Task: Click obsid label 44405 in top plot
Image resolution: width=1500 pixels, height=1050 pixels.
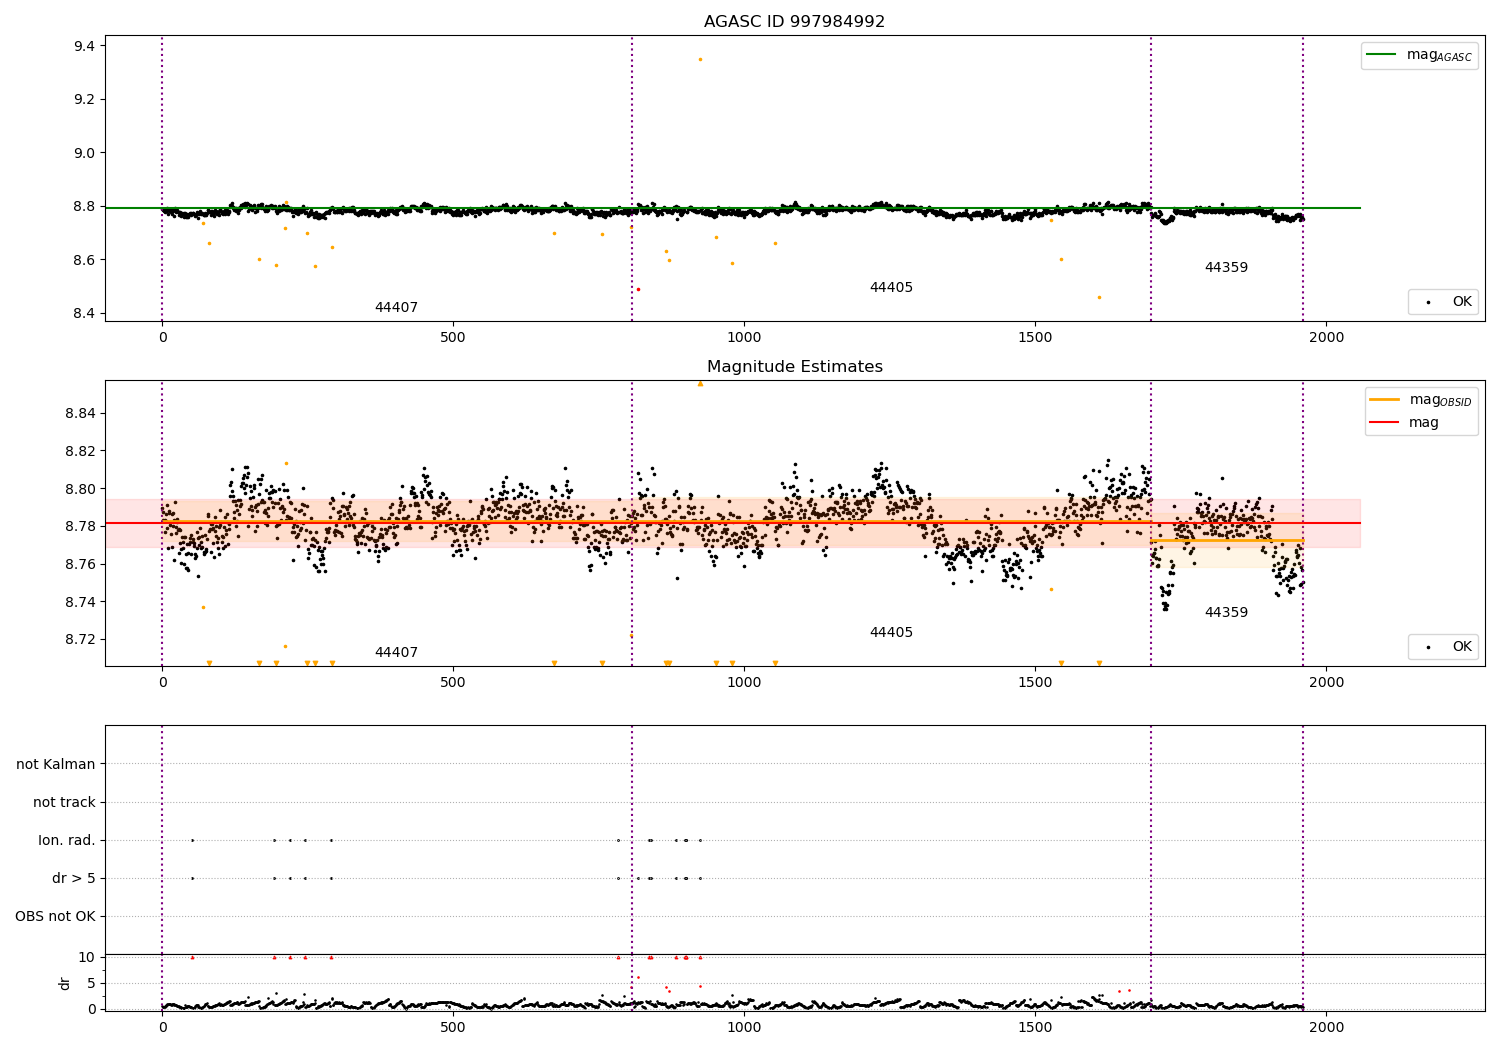Action: [891, 287]
